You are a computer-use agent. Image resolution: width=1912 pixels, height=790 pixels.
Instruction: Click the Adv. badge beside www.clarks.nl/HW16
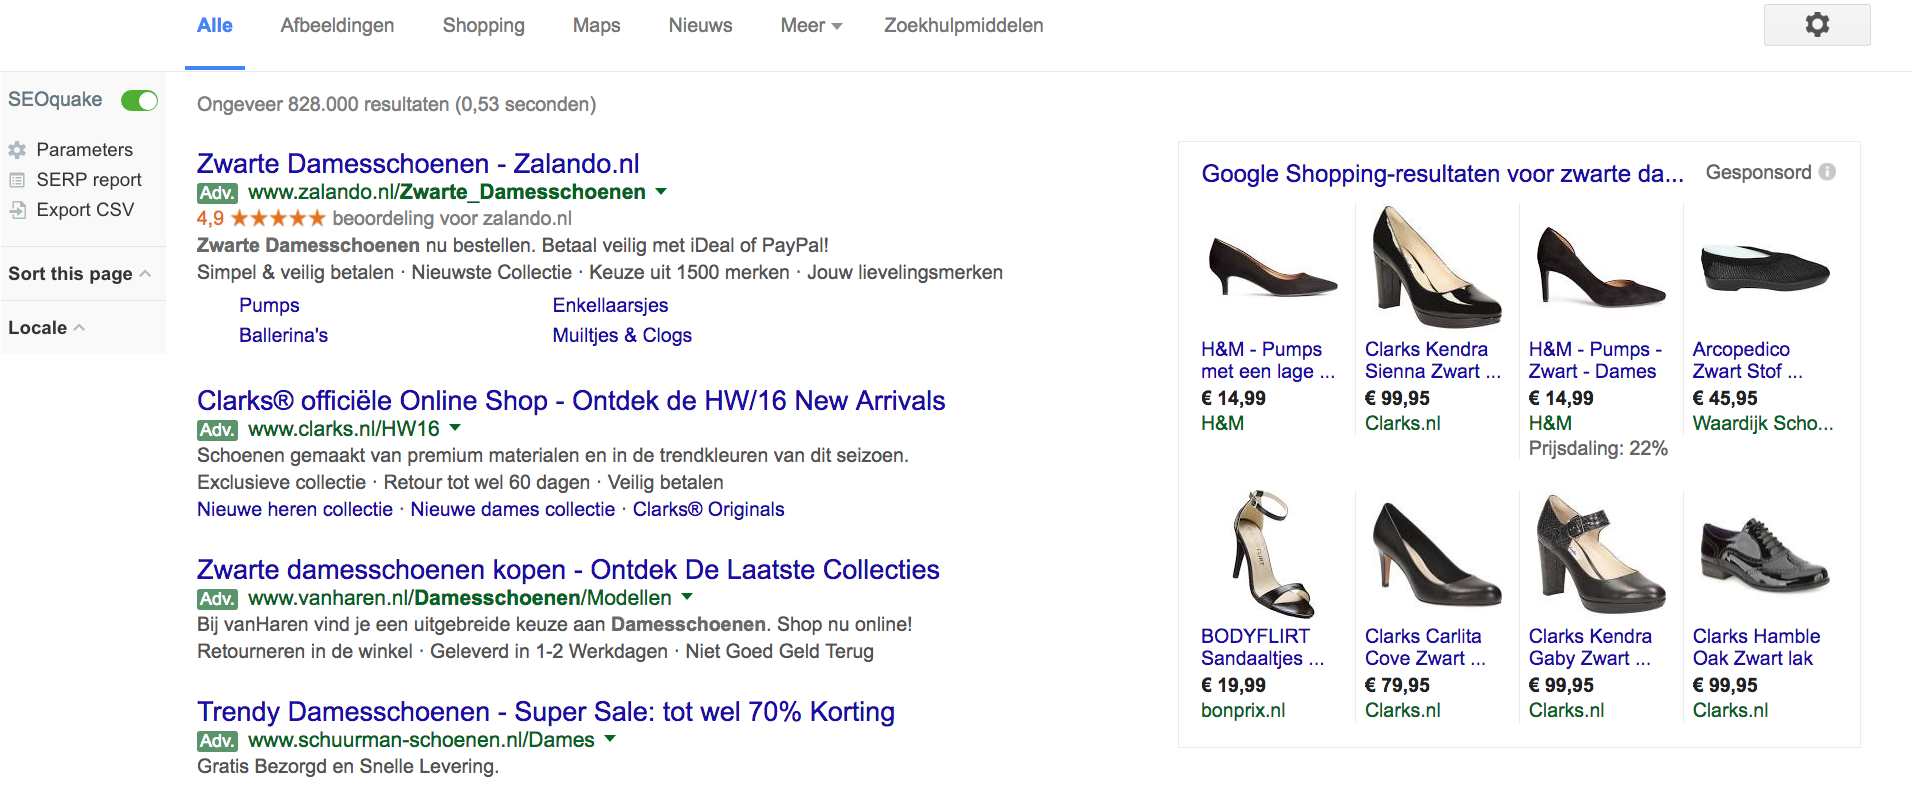click(217, 430)
